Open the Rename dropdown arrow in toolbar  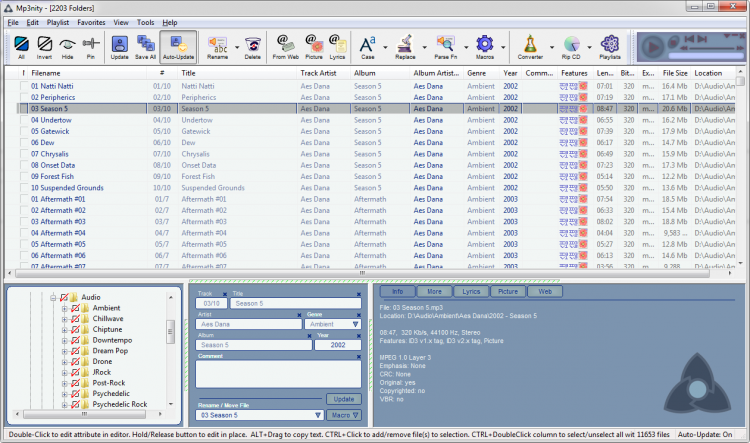[x=237, y=47]
